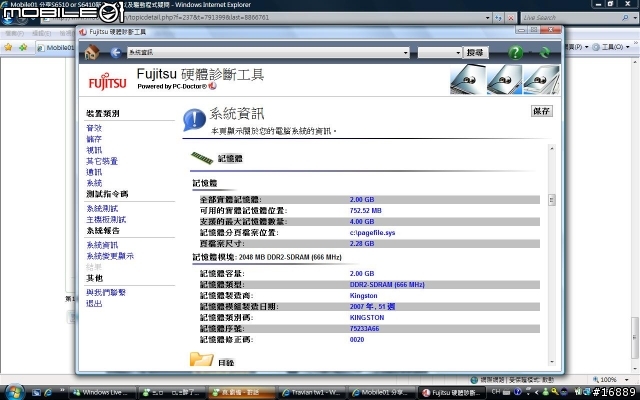This screenshot has width=640, height=400.
Task: Open 系統資訊 navigation dropdown
Action: click(405, 53)
